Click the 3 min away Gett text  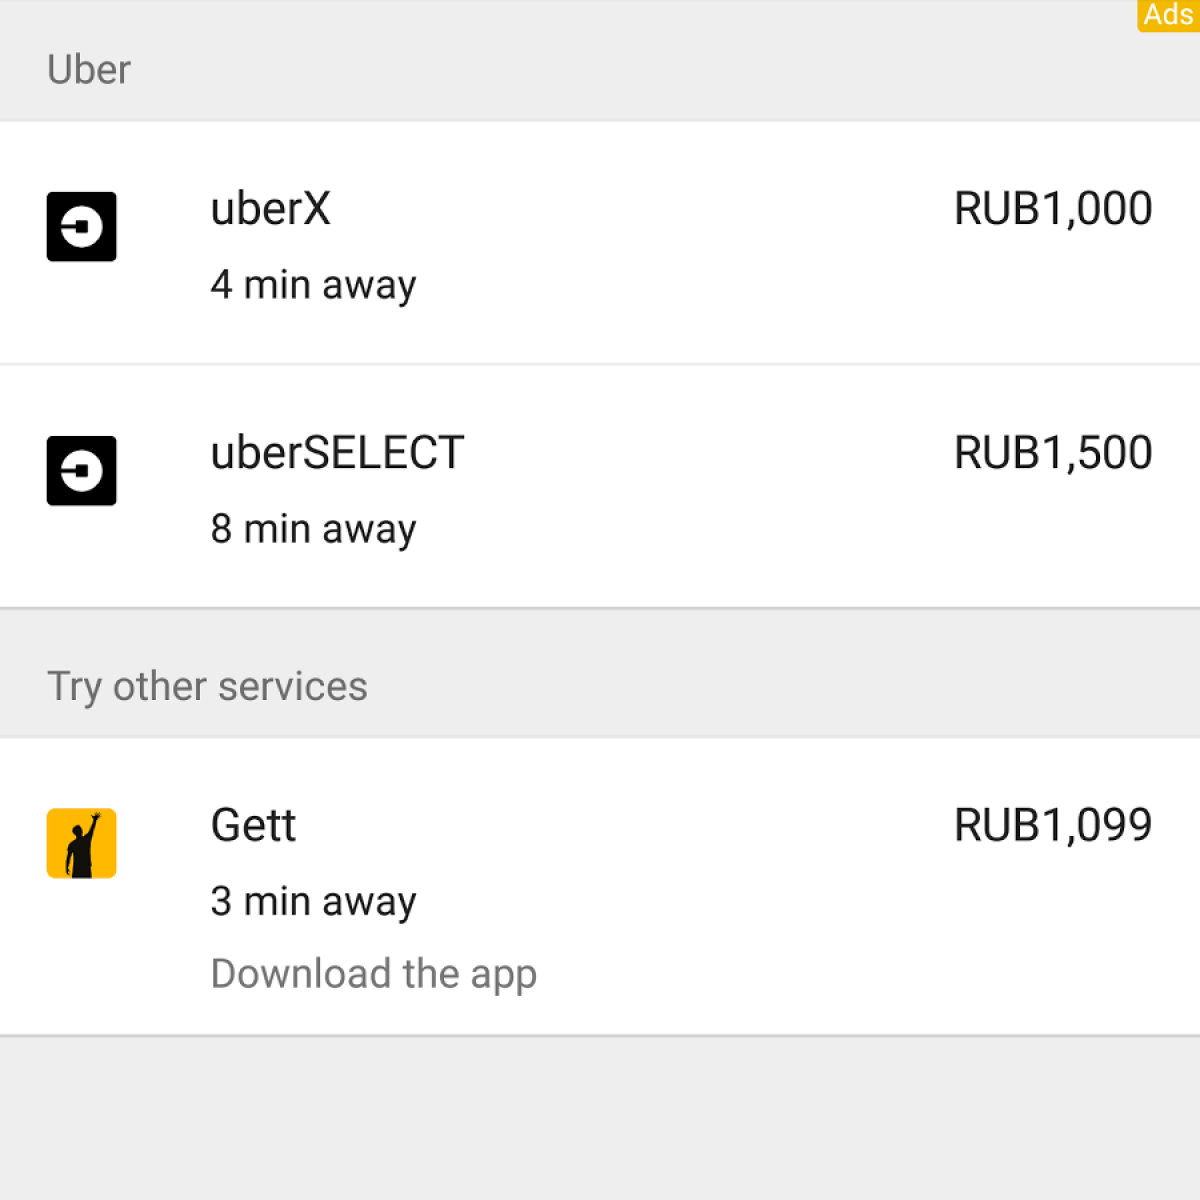(x=313, y=902)
